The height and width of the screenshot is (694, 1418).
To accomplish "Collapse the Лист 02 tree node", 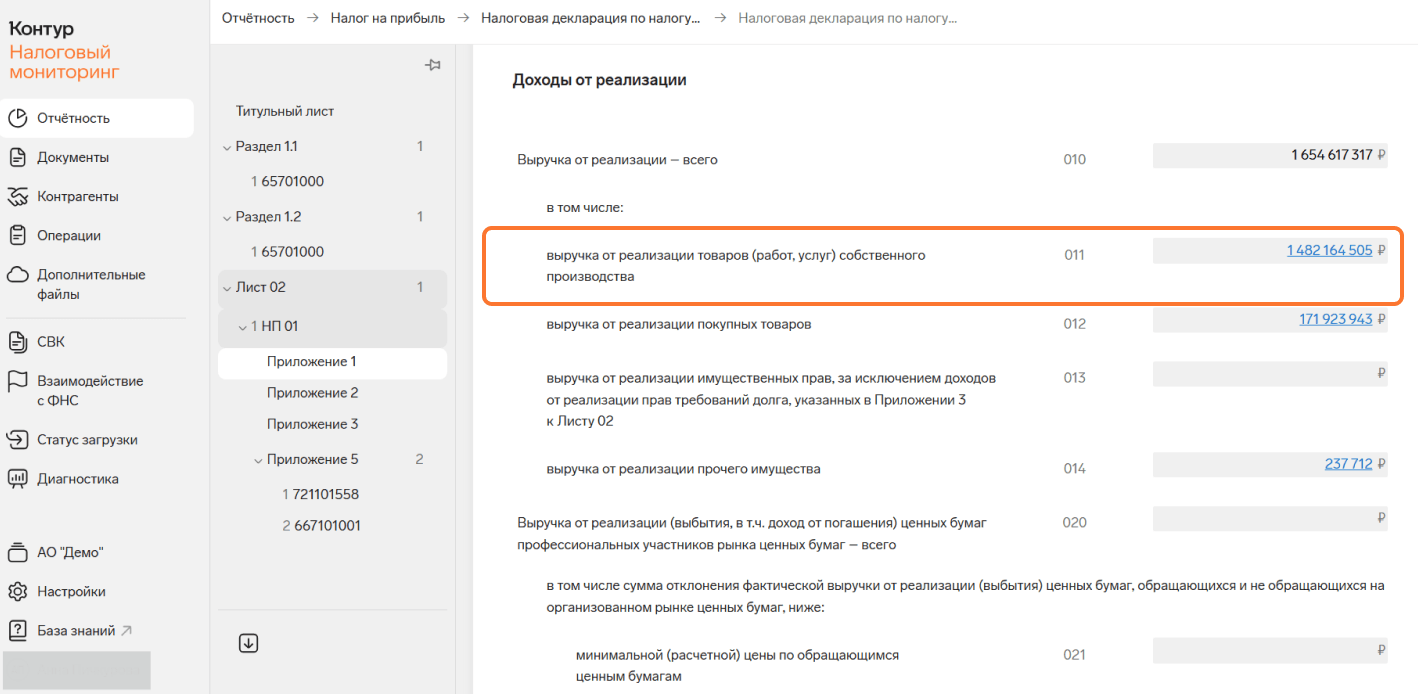I will coord(226,288).
